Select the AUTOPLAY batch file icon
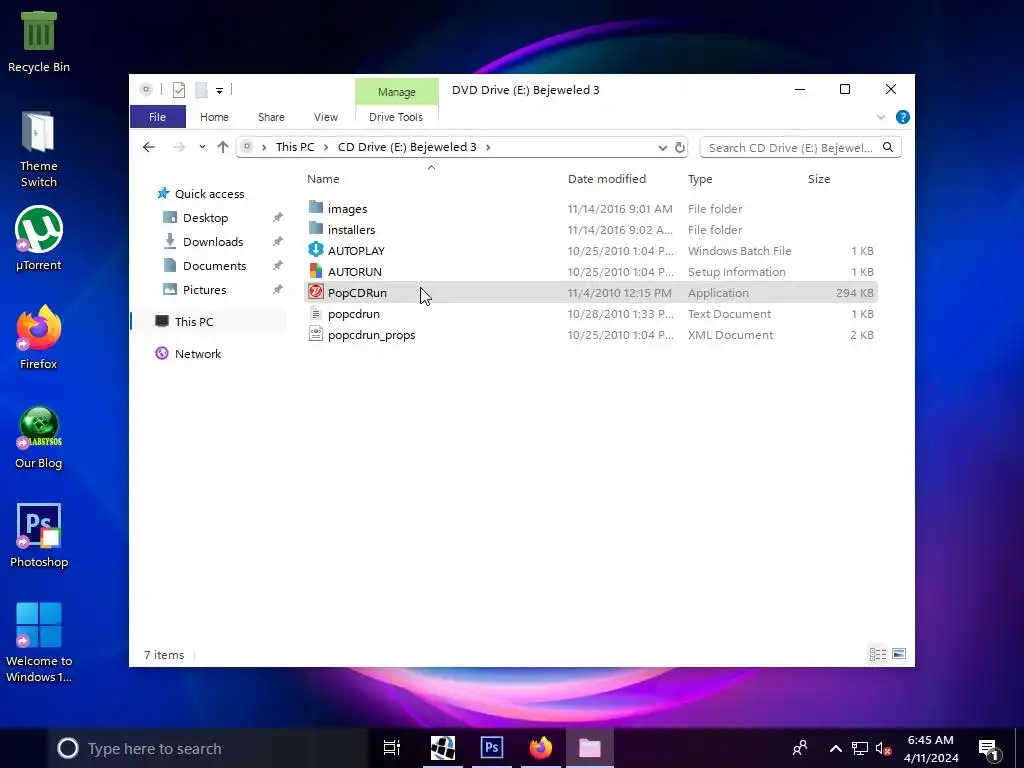This screenshot has height=768, width=1024. (316, 250)
